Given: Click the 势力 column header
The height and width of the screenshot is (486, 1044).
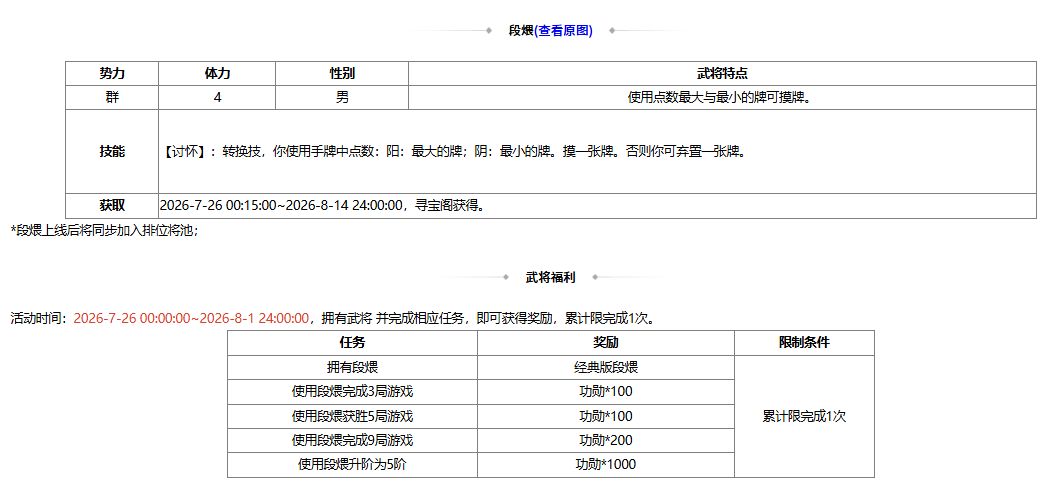Looking at the screenshot, I should pyautogui.click(x=112, y=73).
